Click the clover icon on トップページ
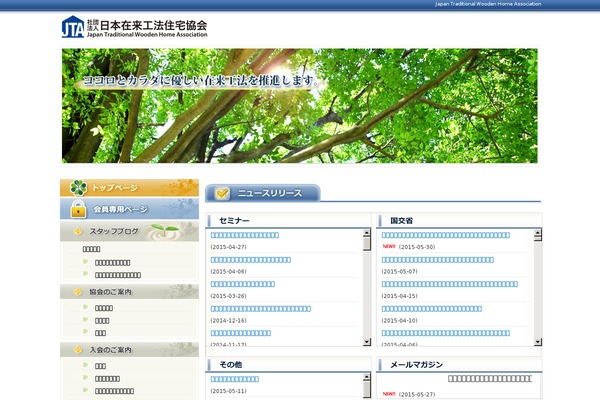Image resolution: width=600 pixels, height=400 pixels. click(x=78, y=188)
